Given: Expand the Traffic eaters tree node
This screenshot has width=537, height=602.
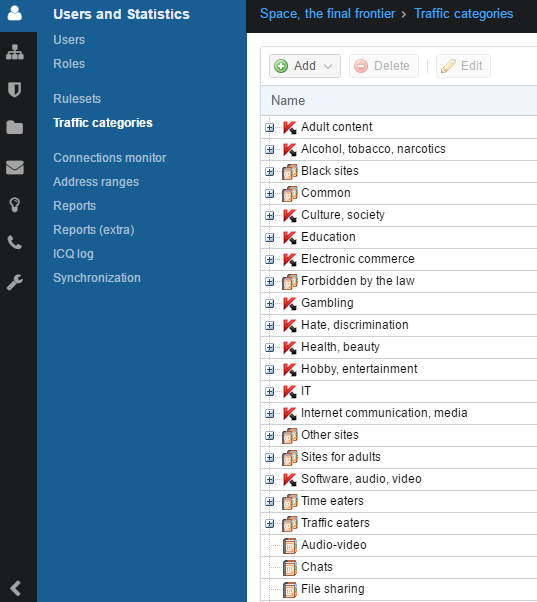Looking at the screenshot, I should 269,524.
